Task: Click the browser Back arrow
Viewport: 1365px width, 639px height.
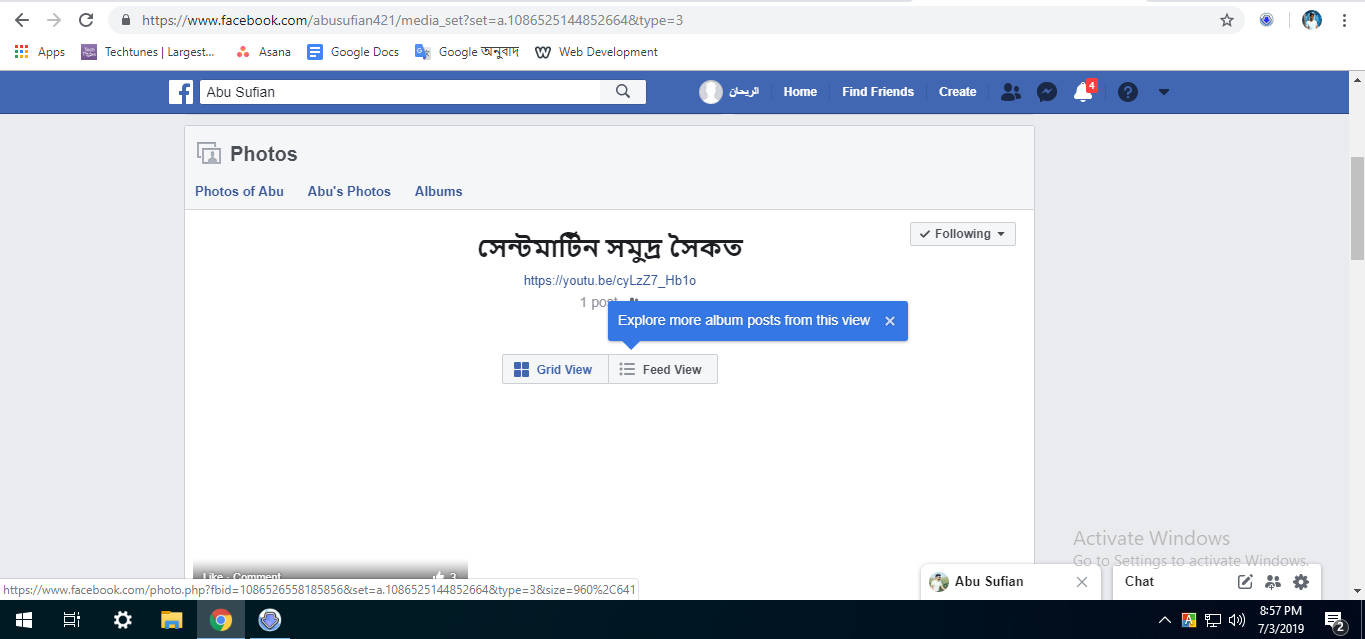Action: [x=22, y=20]
